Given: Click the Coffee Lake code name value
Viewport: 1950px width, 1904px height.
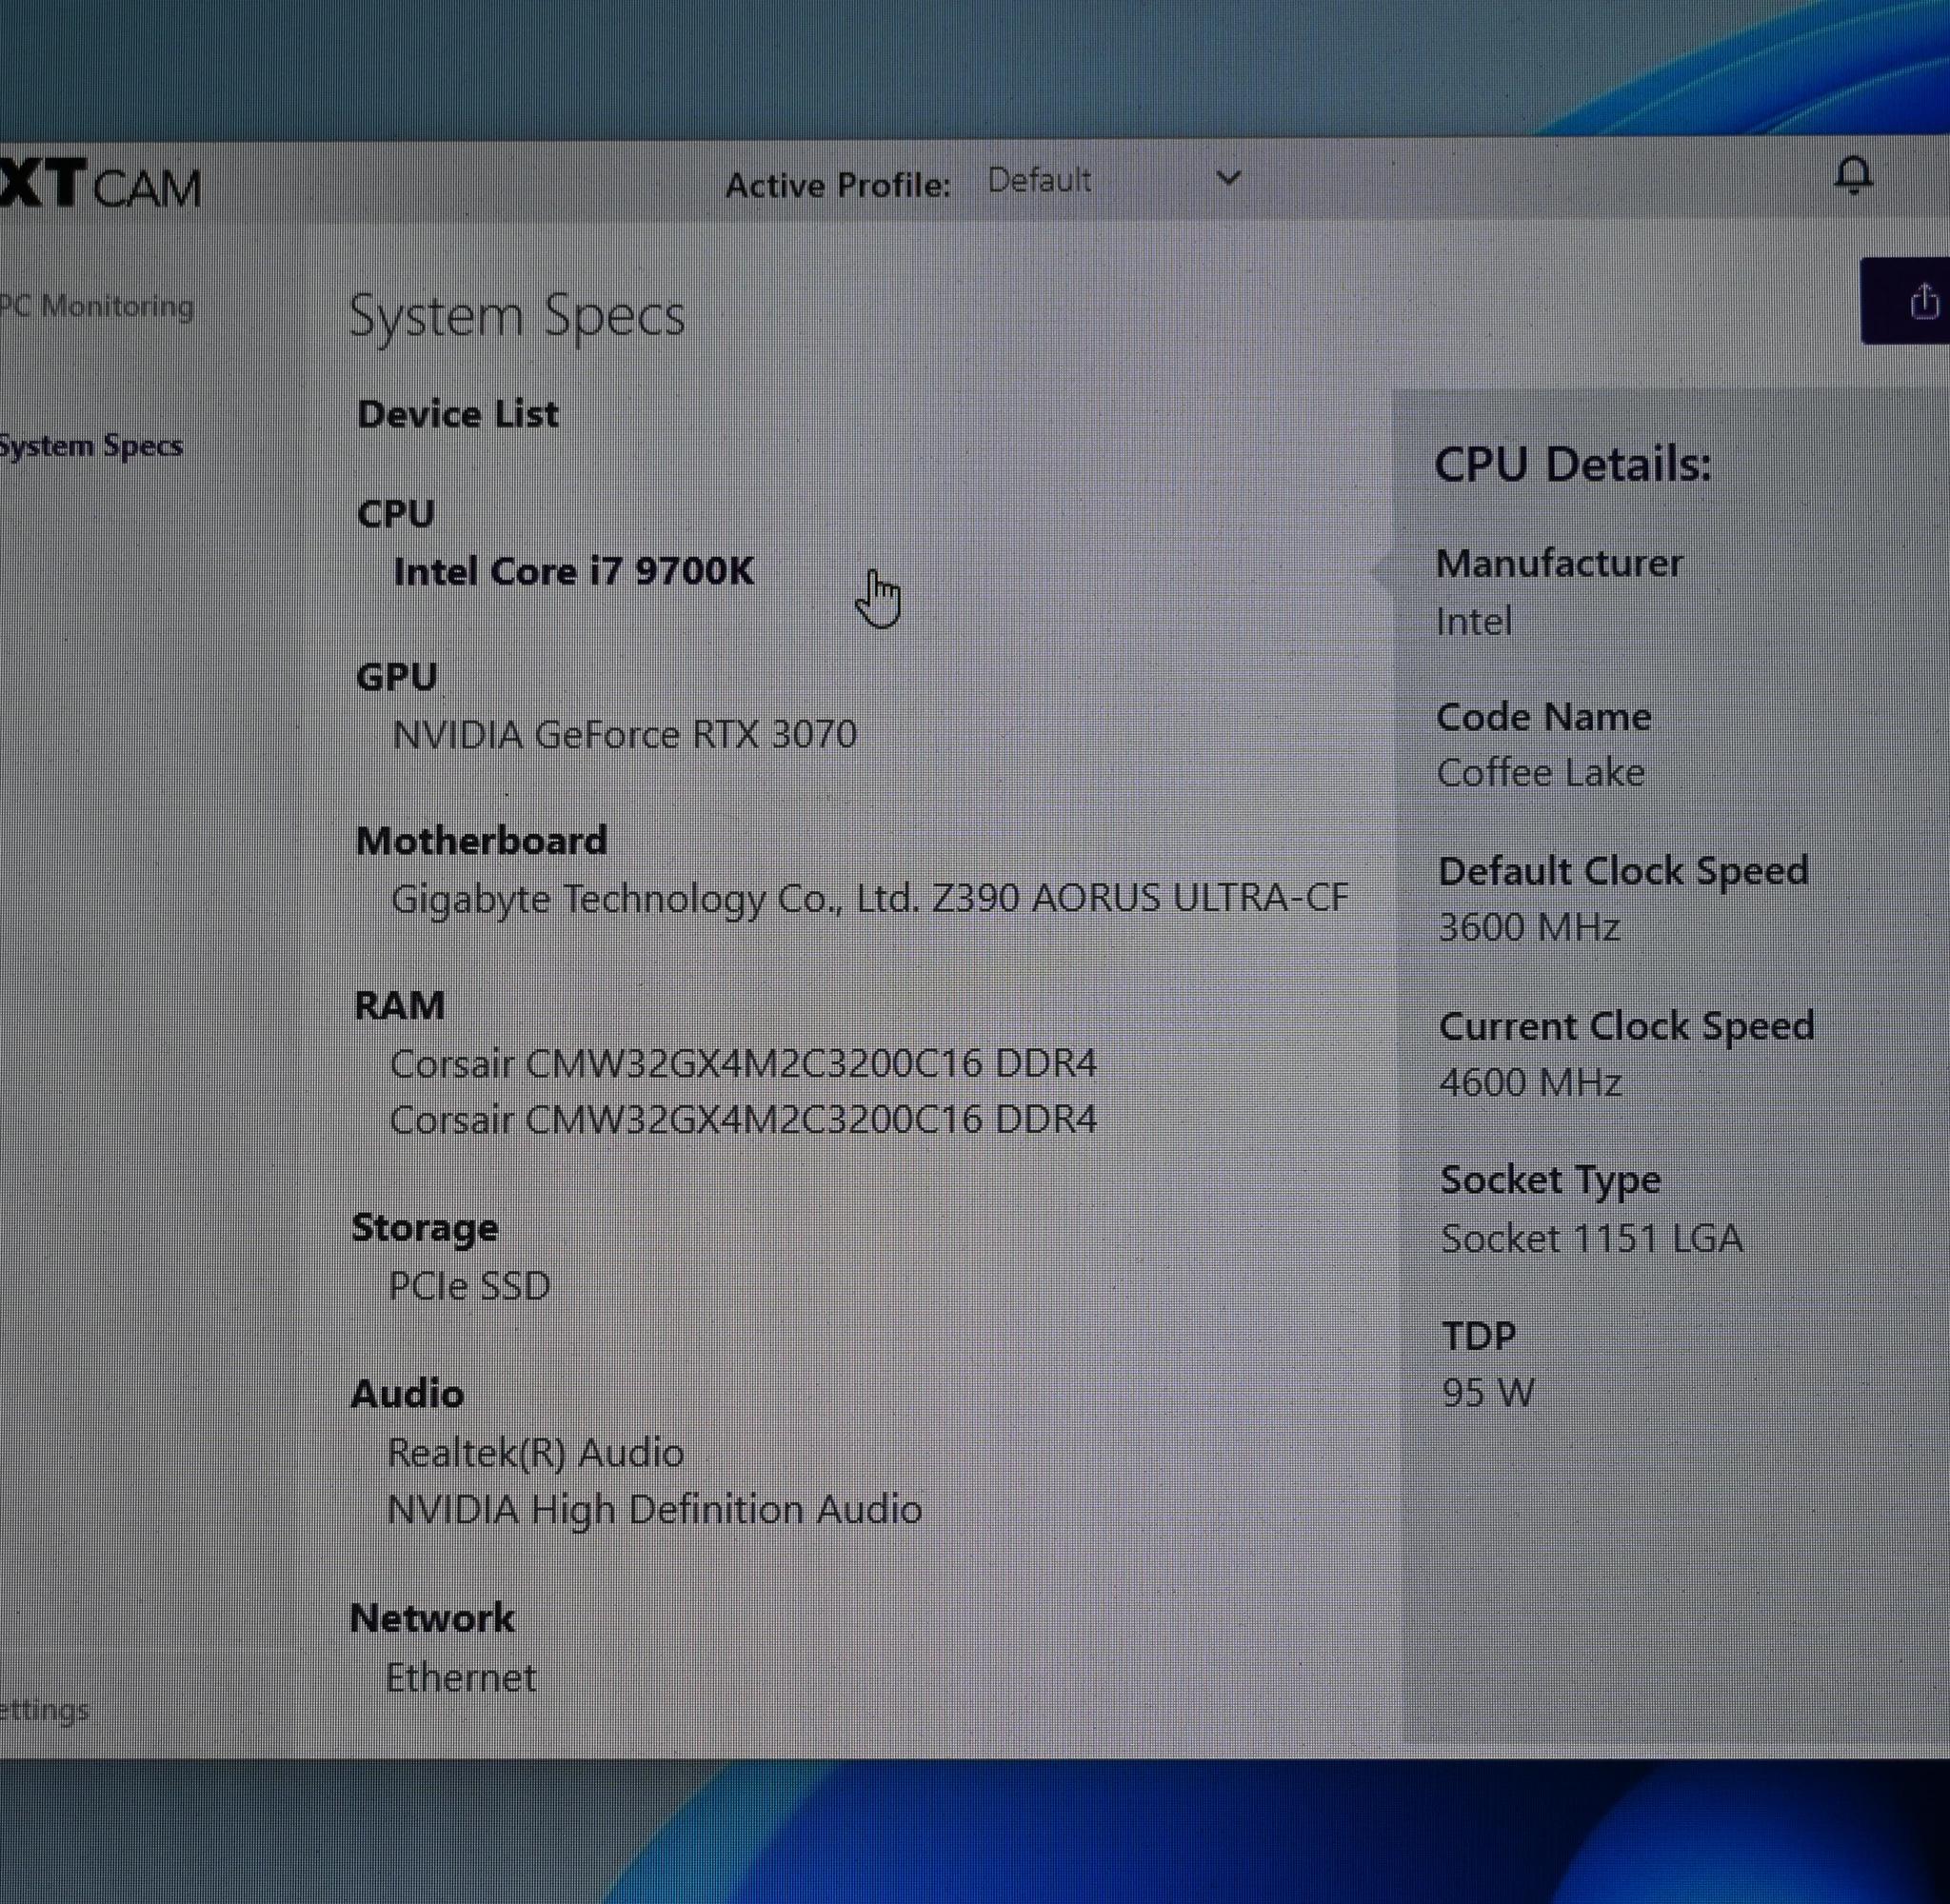Looking at the screenshot, I should click(1540, 773).
